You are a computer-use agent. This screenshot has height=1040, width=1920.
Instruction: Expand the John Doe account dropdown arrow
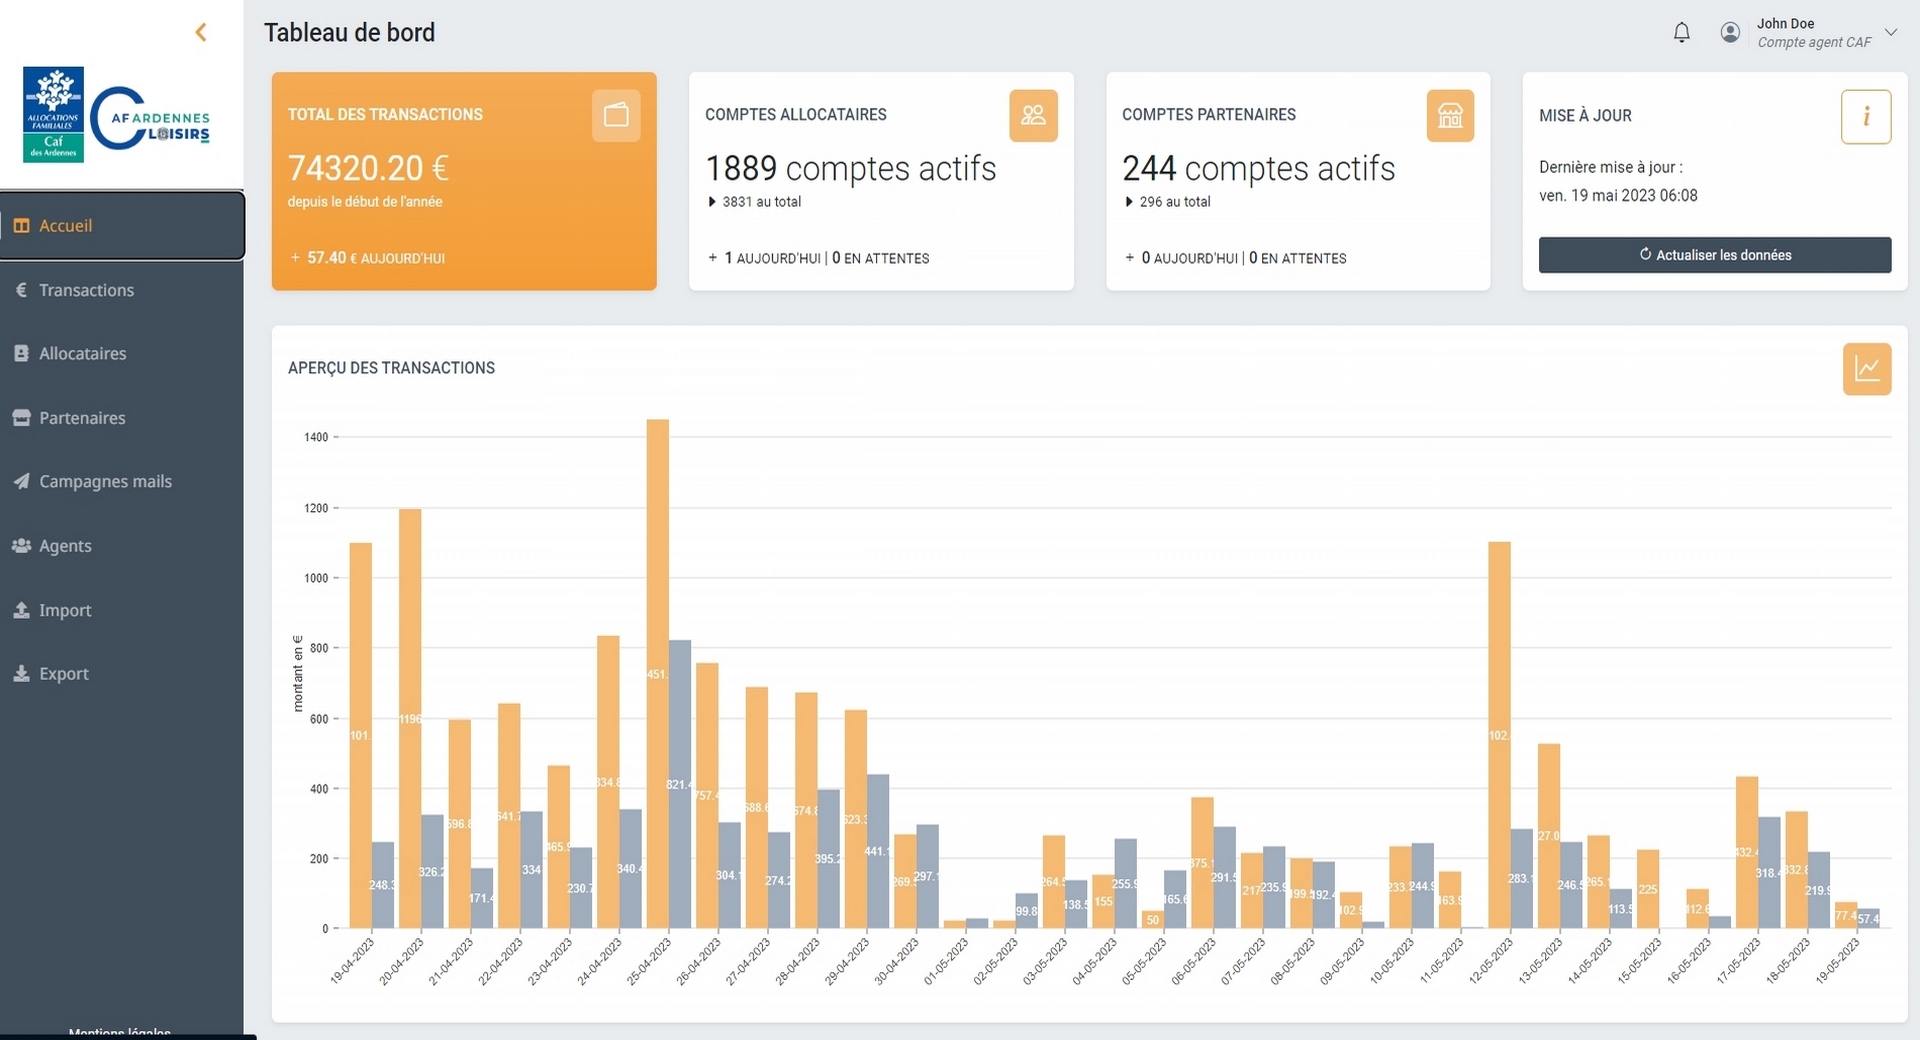pos(1891,32)
